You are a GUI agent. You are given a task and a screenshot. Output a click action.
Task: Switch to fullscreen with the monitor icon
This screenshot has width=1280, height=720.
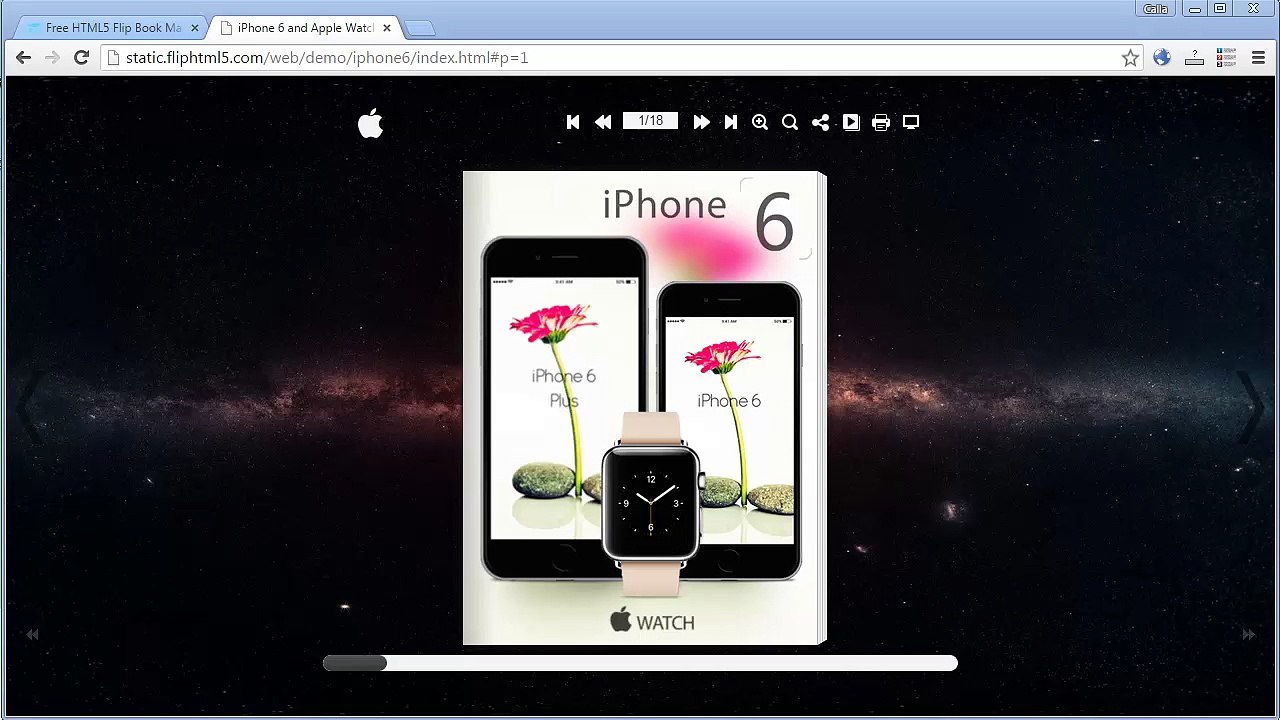click(911, 122)
